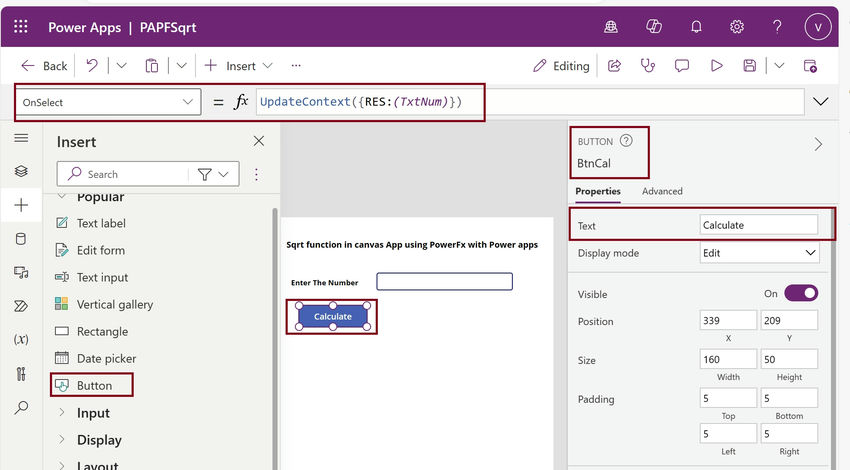Collapse the Popular section
Screen dimensions: 850x470
pos(62,196)
